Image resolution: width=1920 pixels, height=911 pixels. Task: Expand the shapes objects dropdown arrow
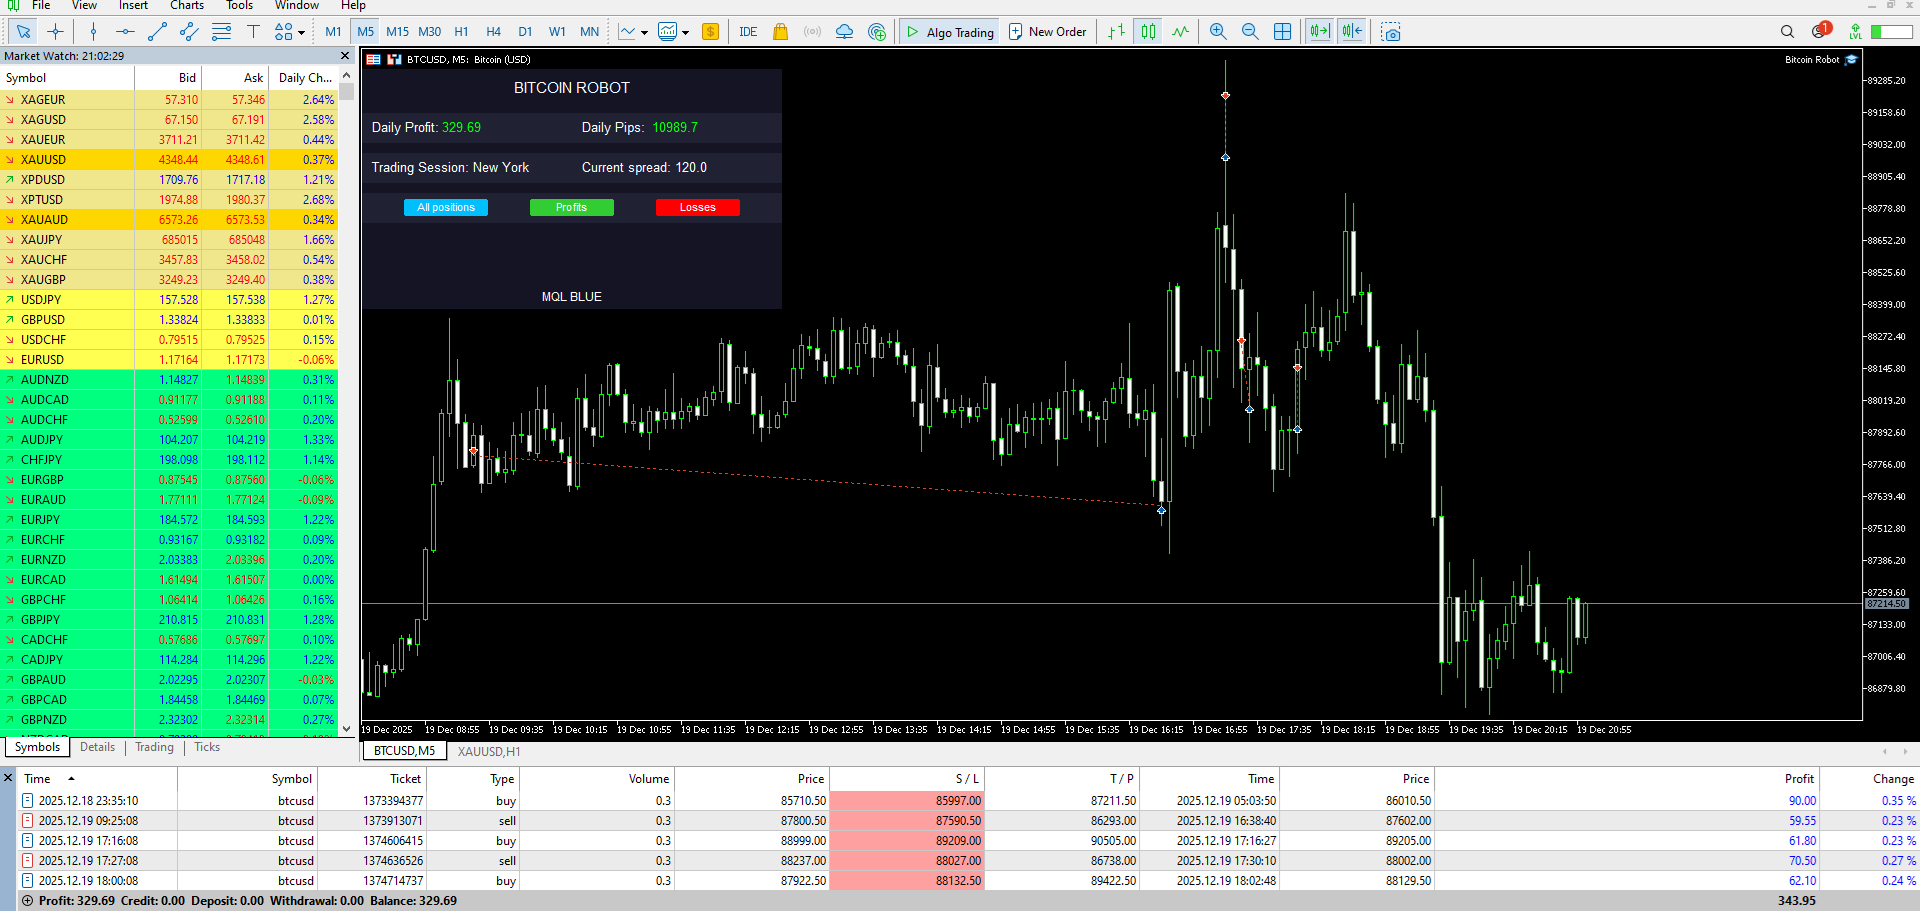click(x=301, y=32)
